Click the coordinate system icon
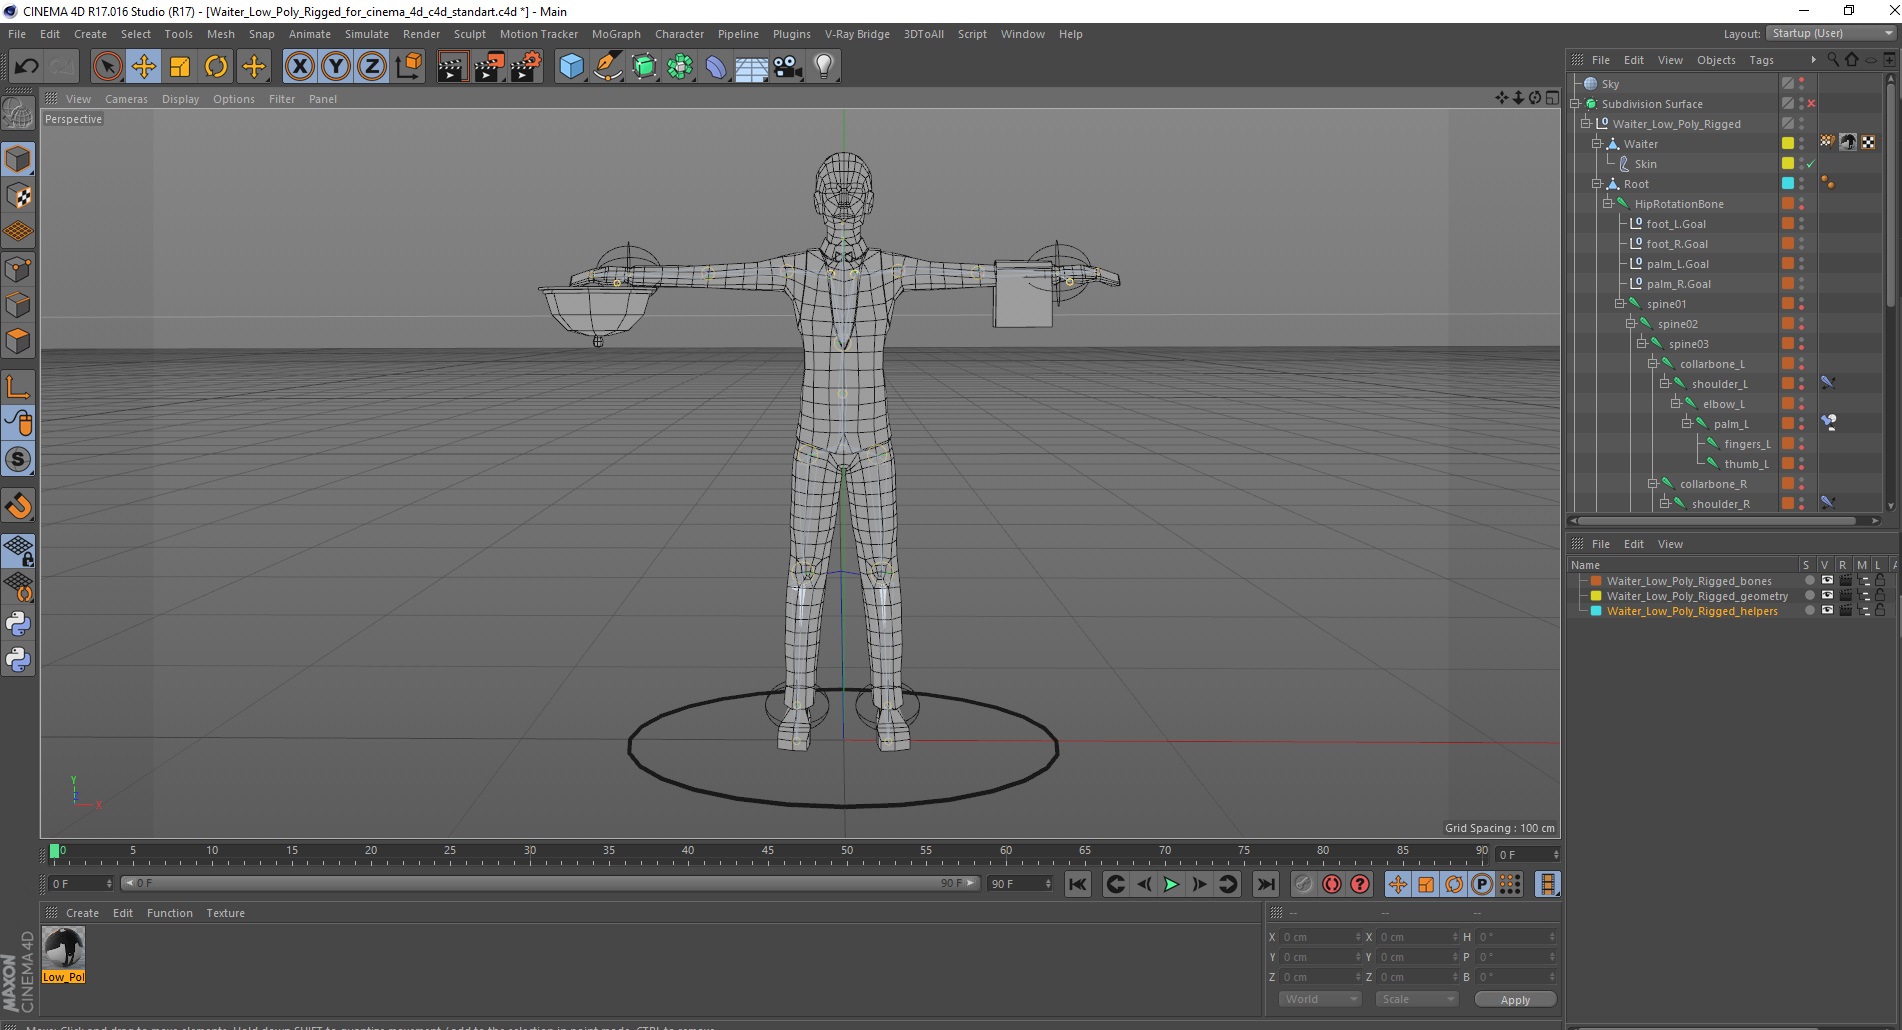The height and width of the screenshot is (1030, 1902). [x=408, y=67]
